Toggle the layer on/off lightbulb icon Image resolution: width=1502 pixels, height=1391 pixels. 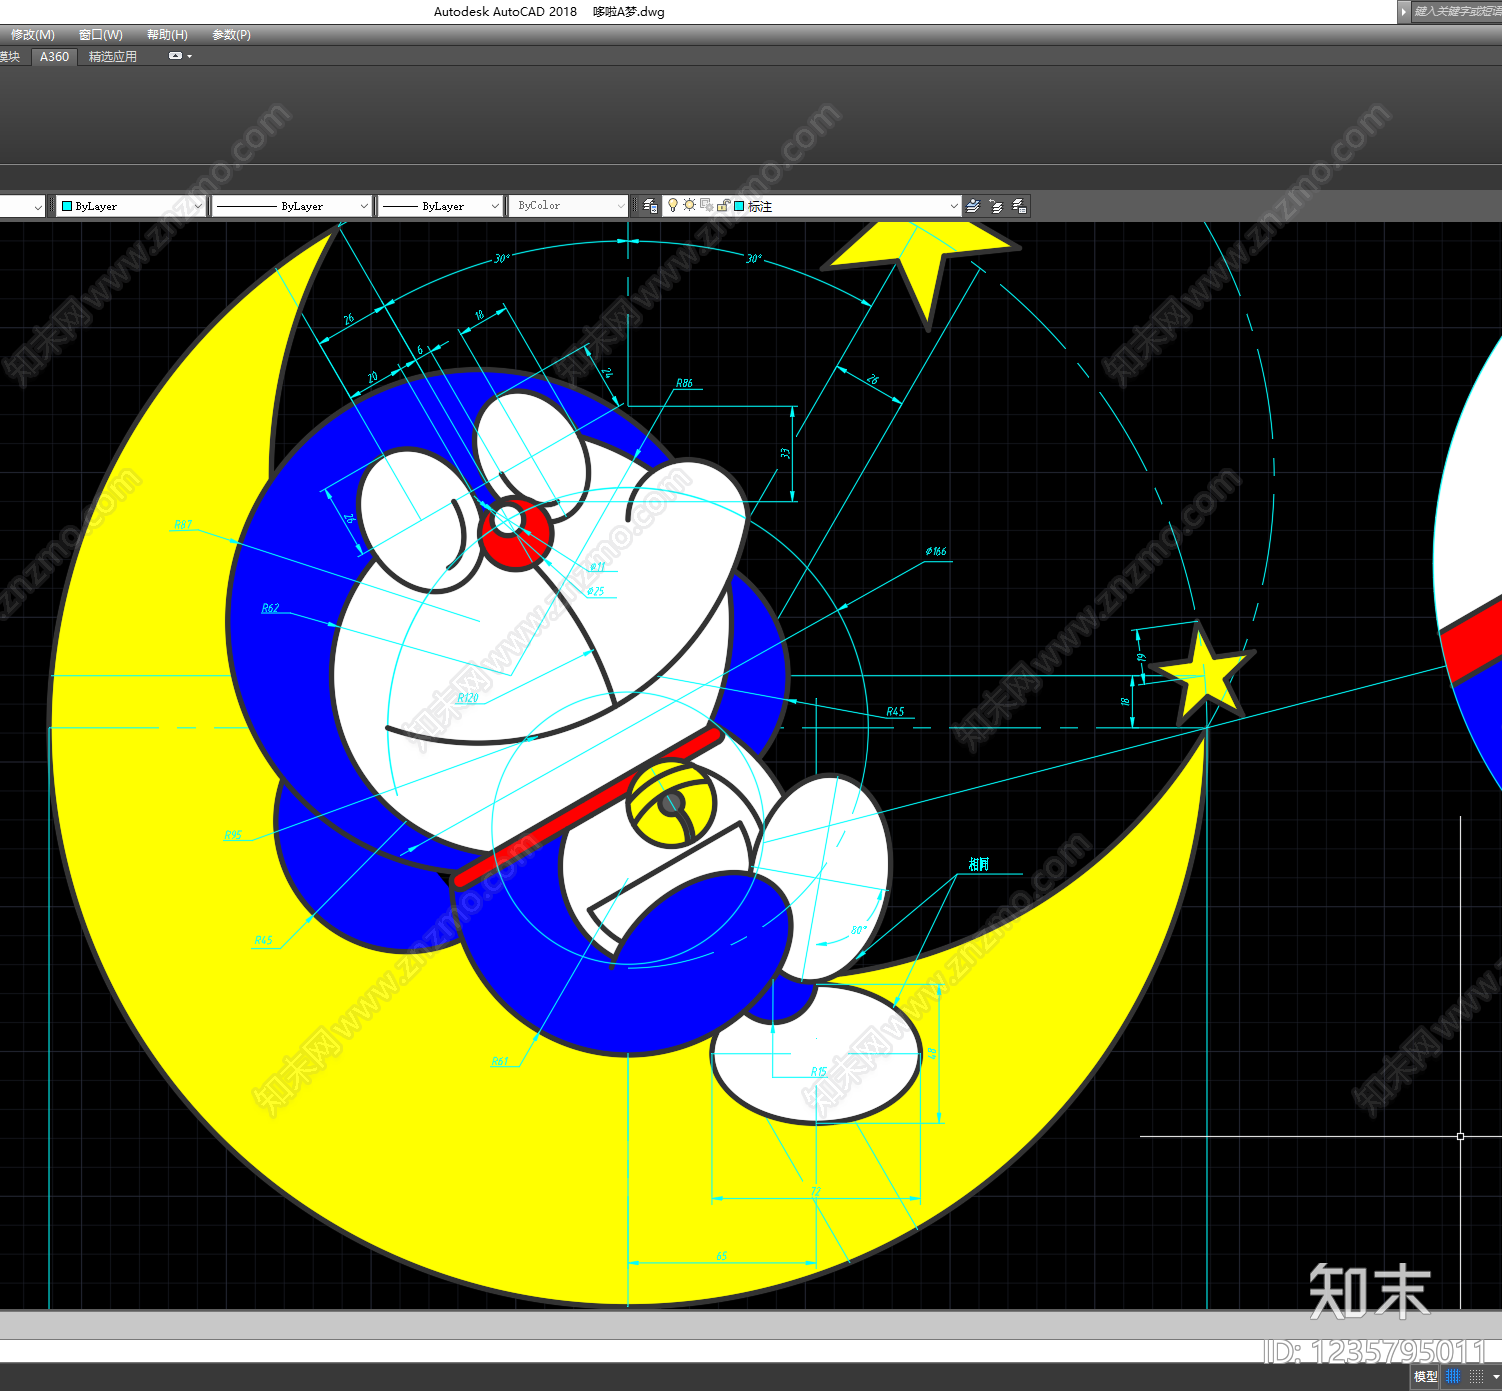[673, 205]
